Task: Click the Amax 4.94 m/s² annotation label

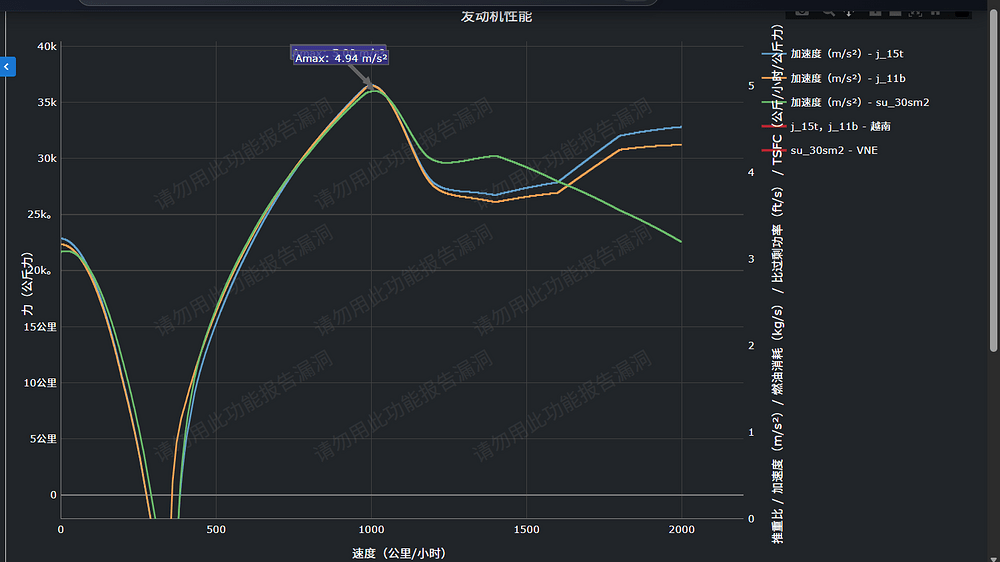Action: 341,58
